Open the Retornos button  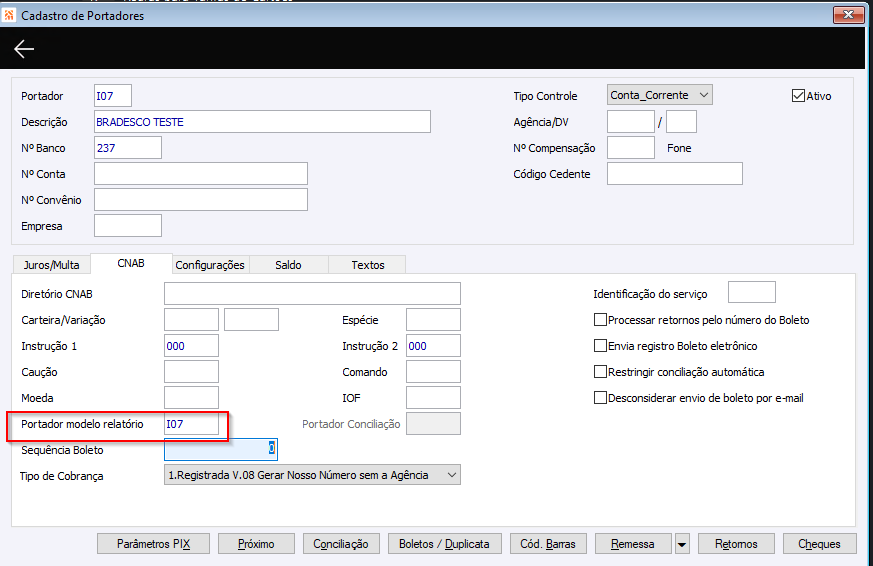pos(736,544)
